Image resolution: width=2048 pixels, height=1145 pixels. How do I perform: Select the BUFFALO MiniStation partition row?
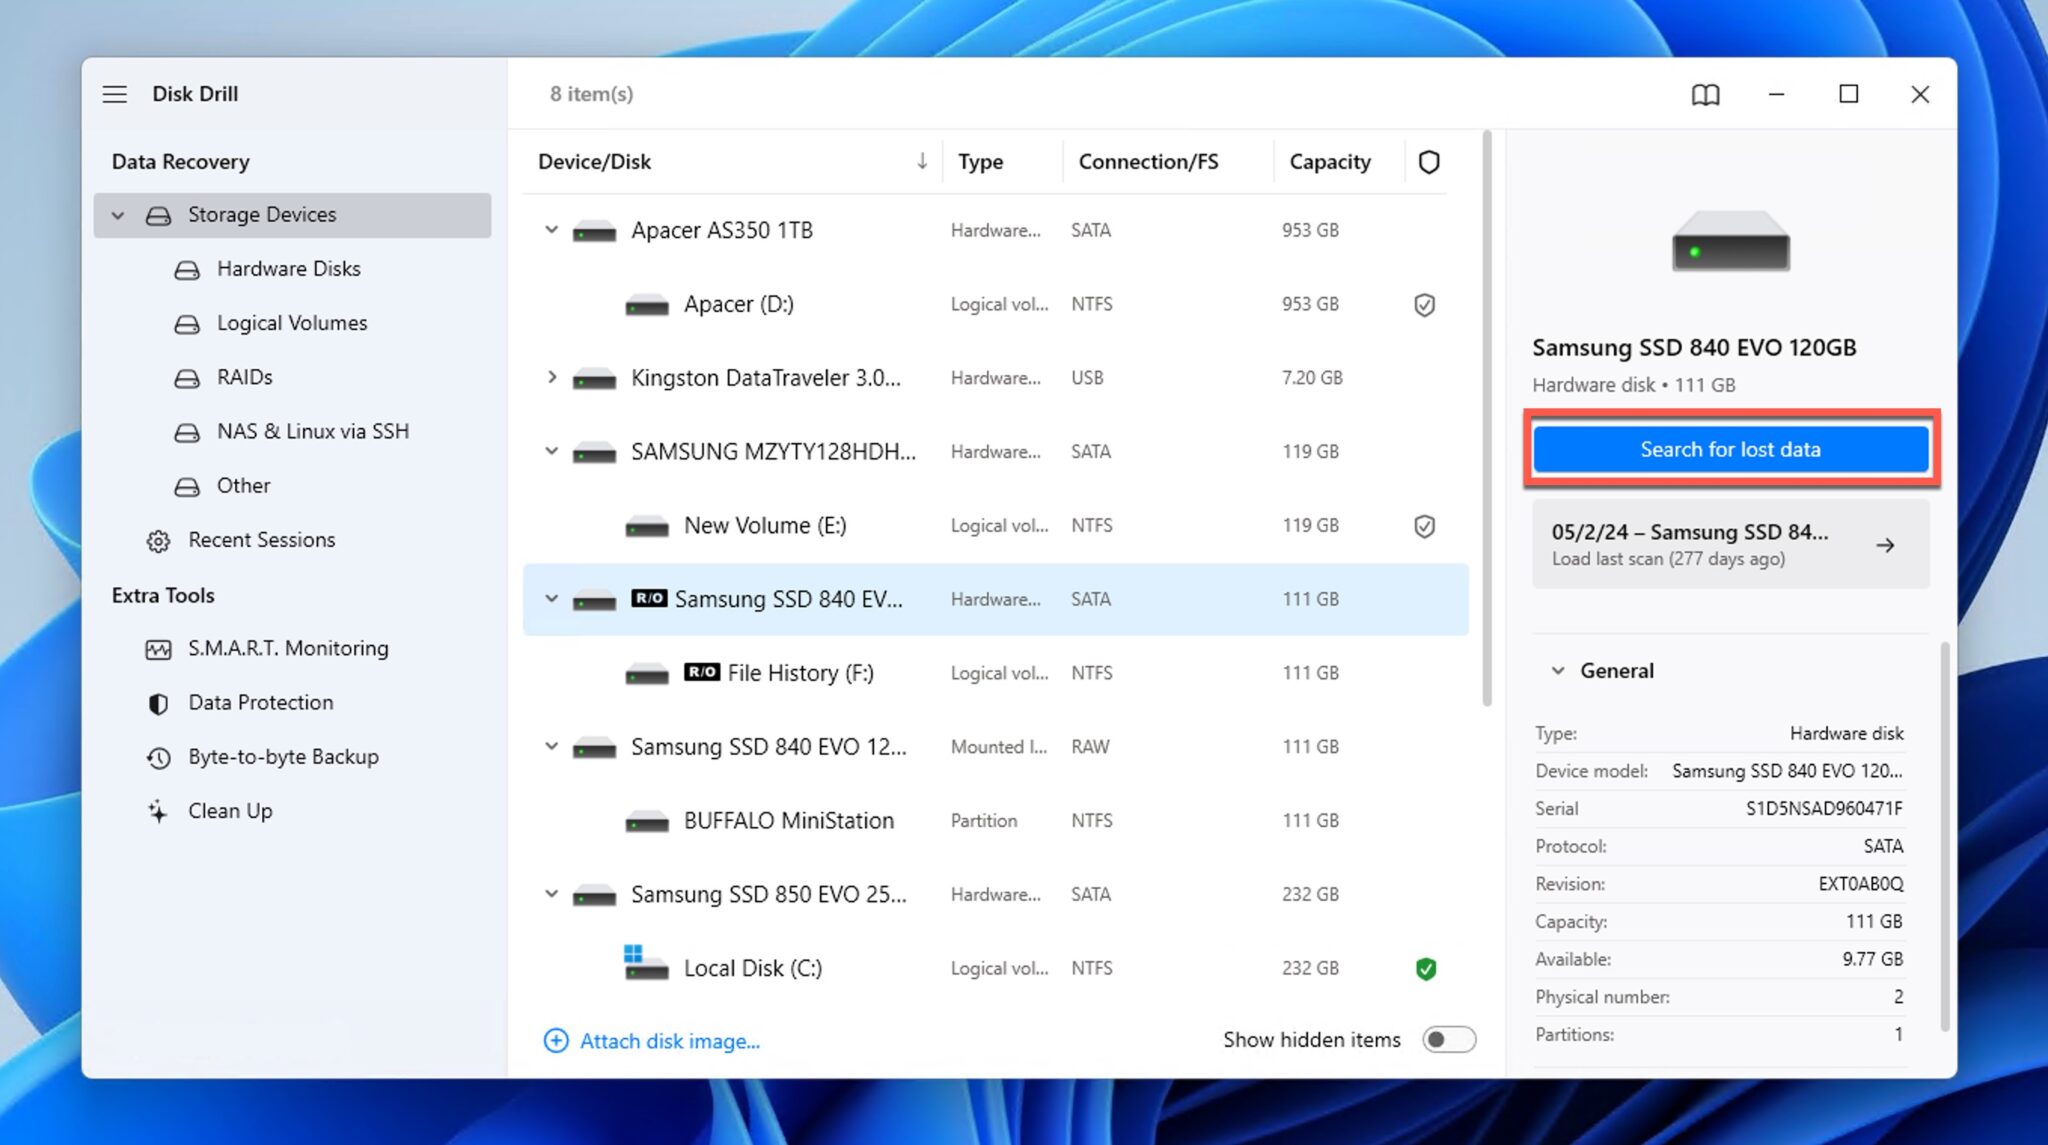click(996, 821)
